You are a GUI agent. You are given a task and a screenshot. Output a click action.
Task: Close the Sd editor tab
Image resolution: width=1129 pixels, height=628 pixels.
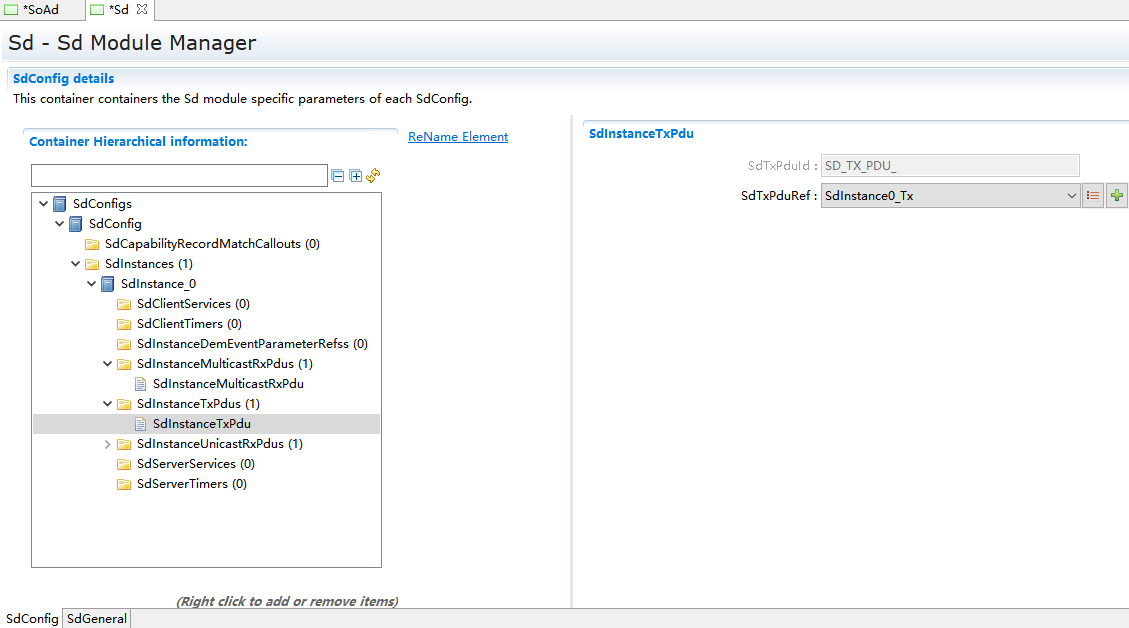click(x=142, y=9)
